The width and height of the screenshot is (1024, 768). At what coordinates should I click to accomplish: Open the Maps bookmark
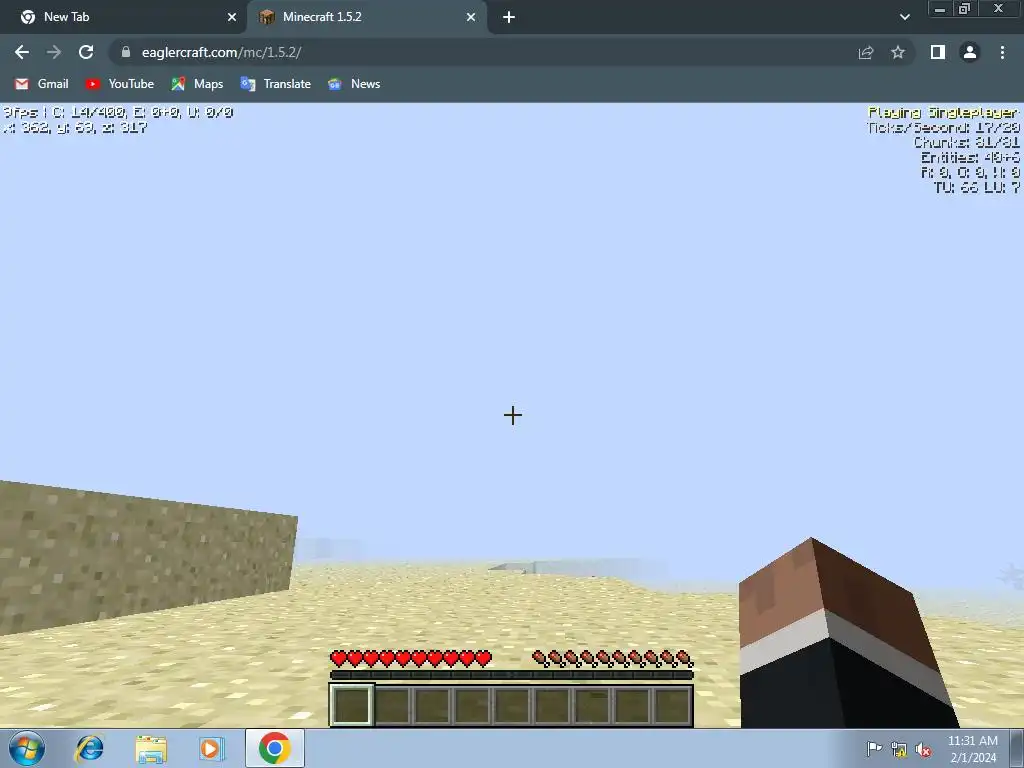coord(197,84)
